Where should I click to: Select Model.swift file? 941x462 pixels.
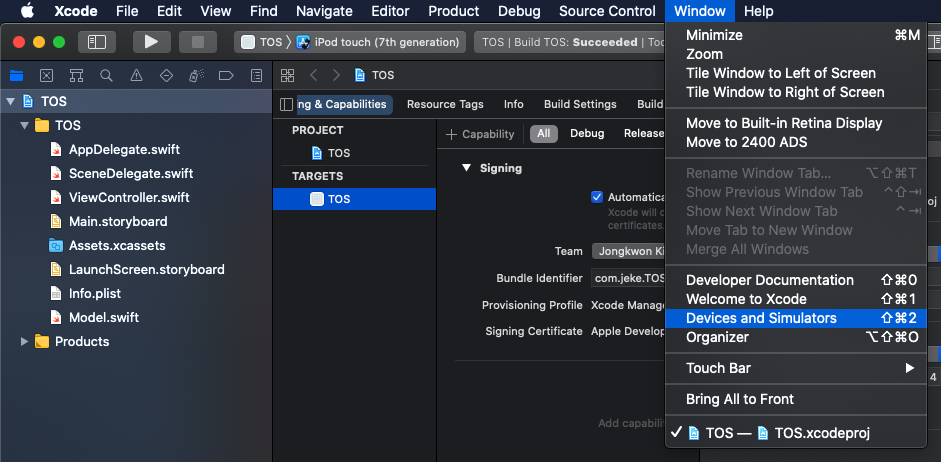(104, 317)
